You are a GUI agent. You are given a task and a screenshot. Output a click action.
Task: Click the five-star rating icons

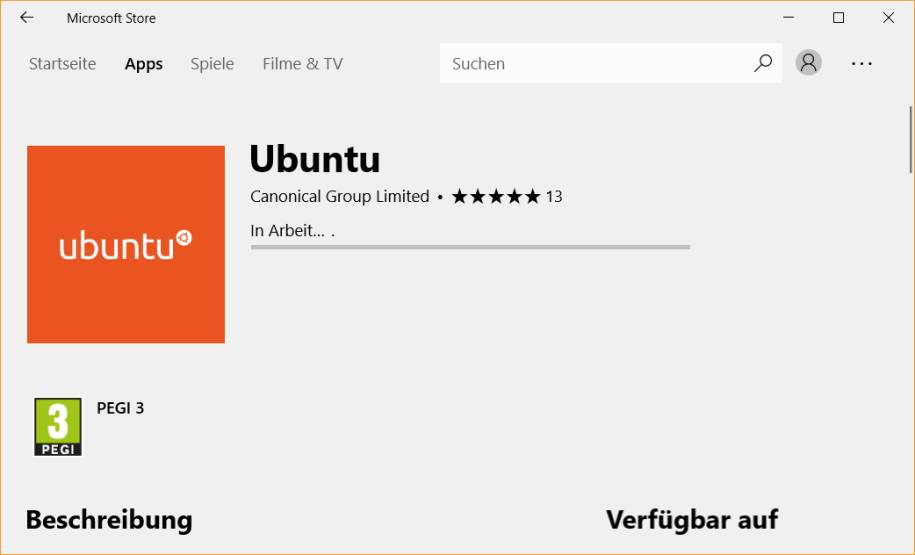[x=496, y=197]
